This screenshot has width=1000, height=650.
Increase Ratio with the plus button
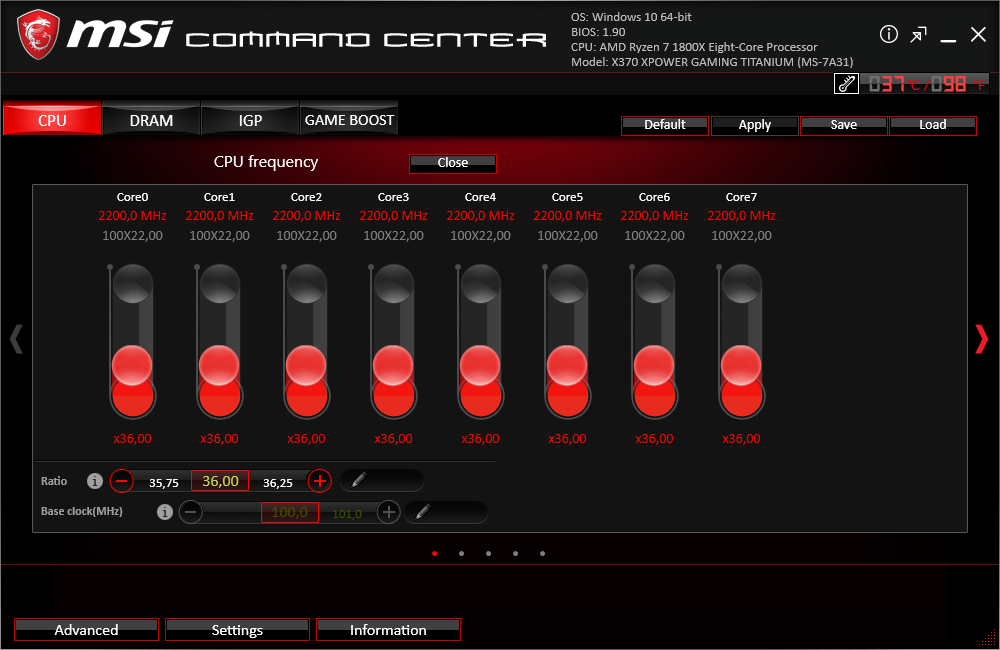(x=320, y=480)
